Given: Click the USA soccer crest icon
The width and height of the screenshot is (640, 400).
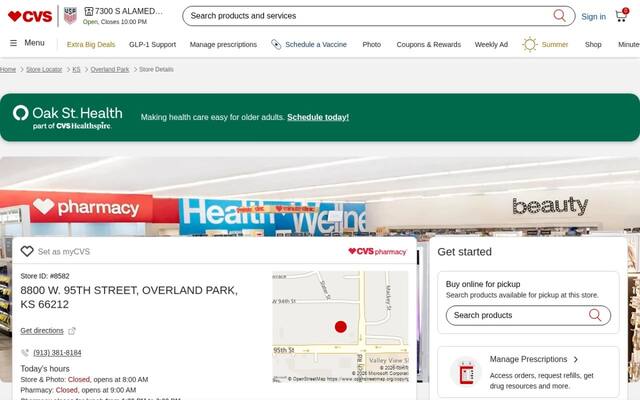Looking at the screenshot, I should point(70,16).
